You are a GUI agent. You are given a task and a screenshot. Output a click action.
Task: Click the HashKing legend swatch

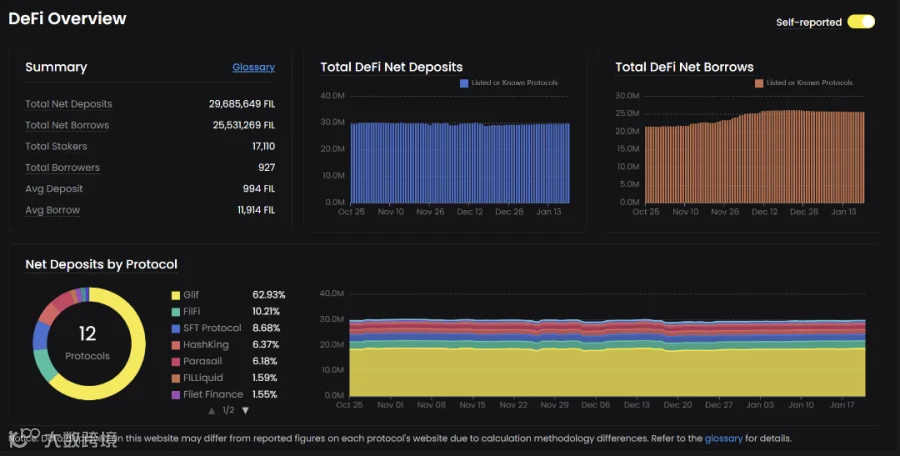coord(176,345)
